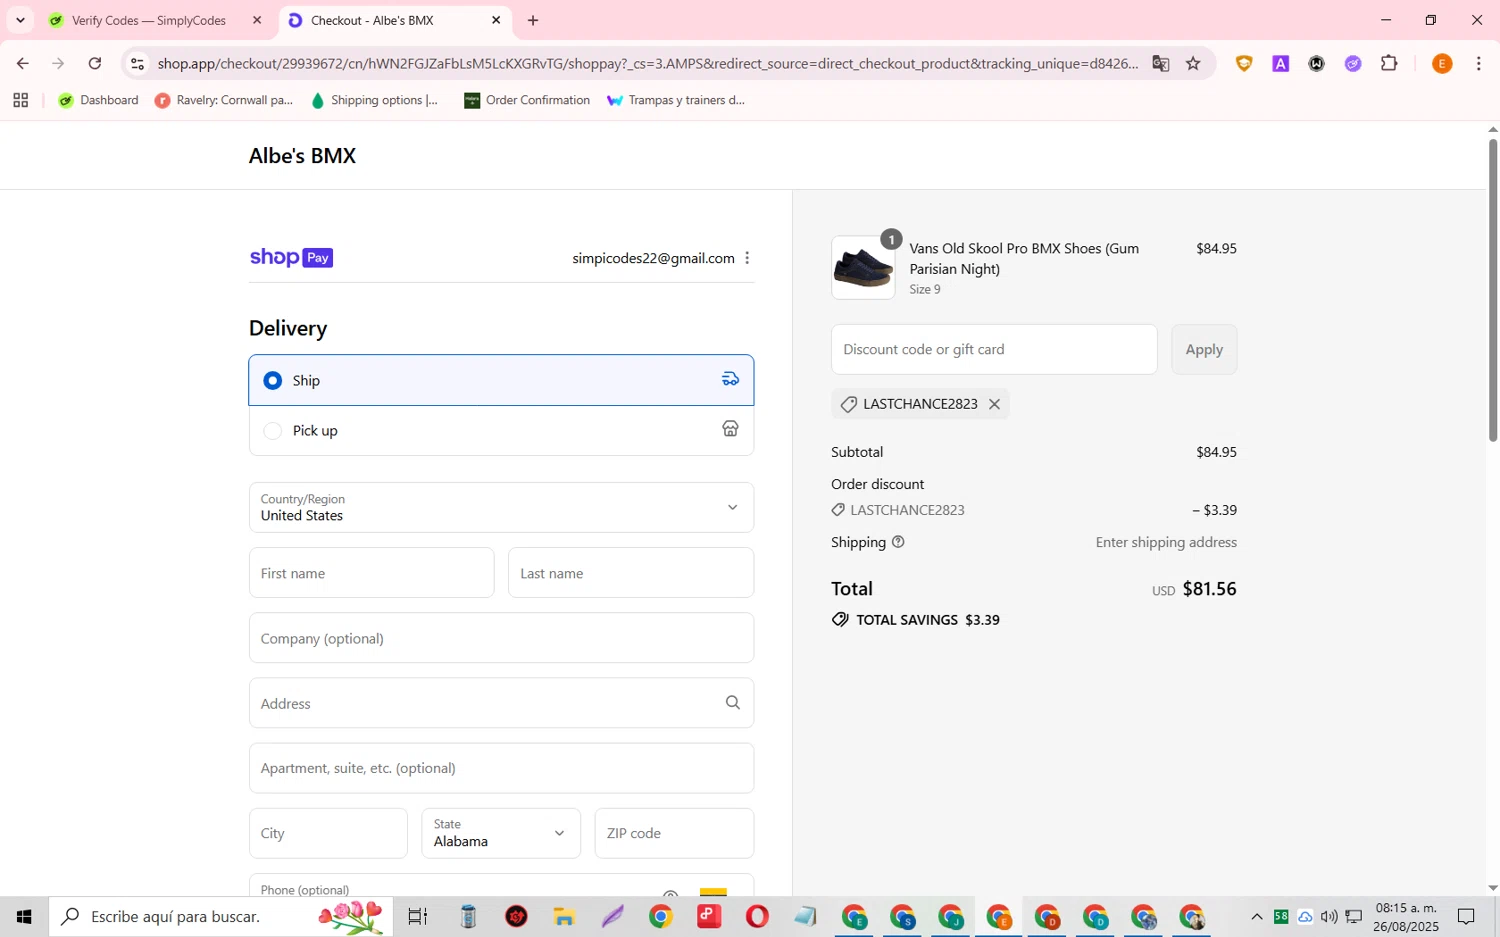Click the First name field

coord(371,573)
